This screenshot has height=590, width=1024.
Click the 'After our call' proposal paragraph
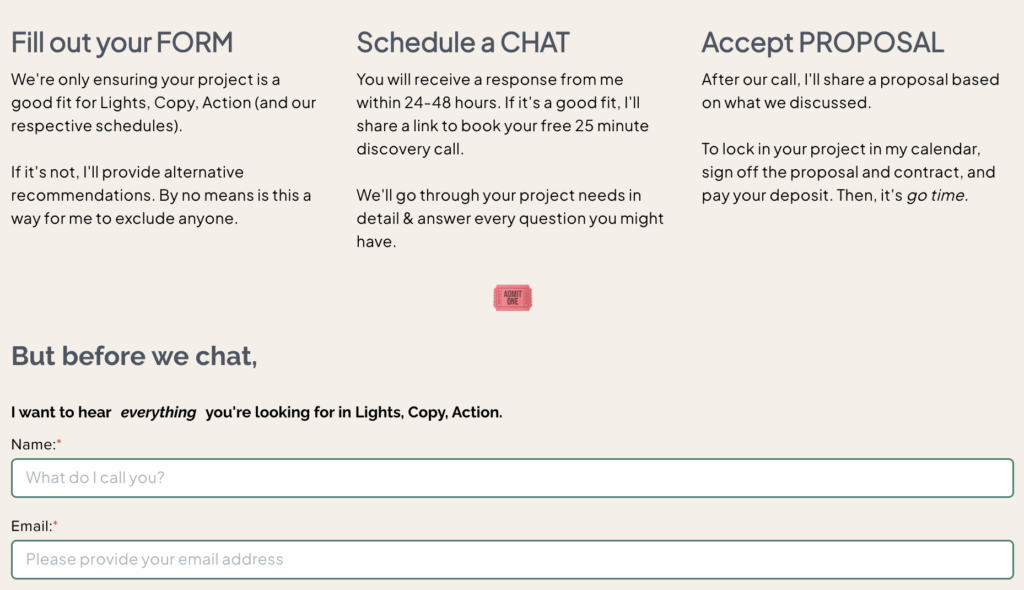pos(850,91)
